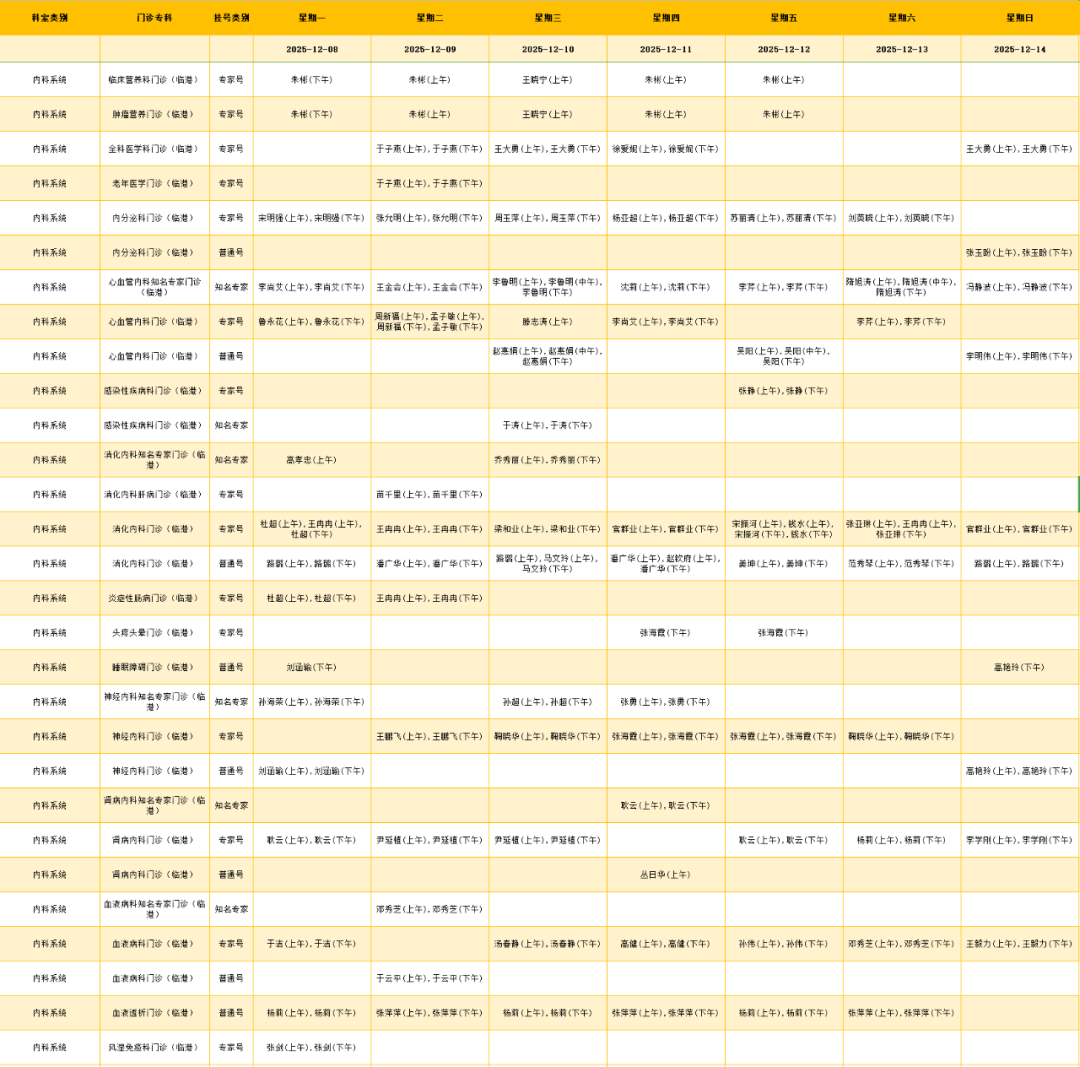This screenshot has width=1080, height=1067.
Task: Select the 门诊专科 column header
Action: pyautogui.click(x=154, y=18)
